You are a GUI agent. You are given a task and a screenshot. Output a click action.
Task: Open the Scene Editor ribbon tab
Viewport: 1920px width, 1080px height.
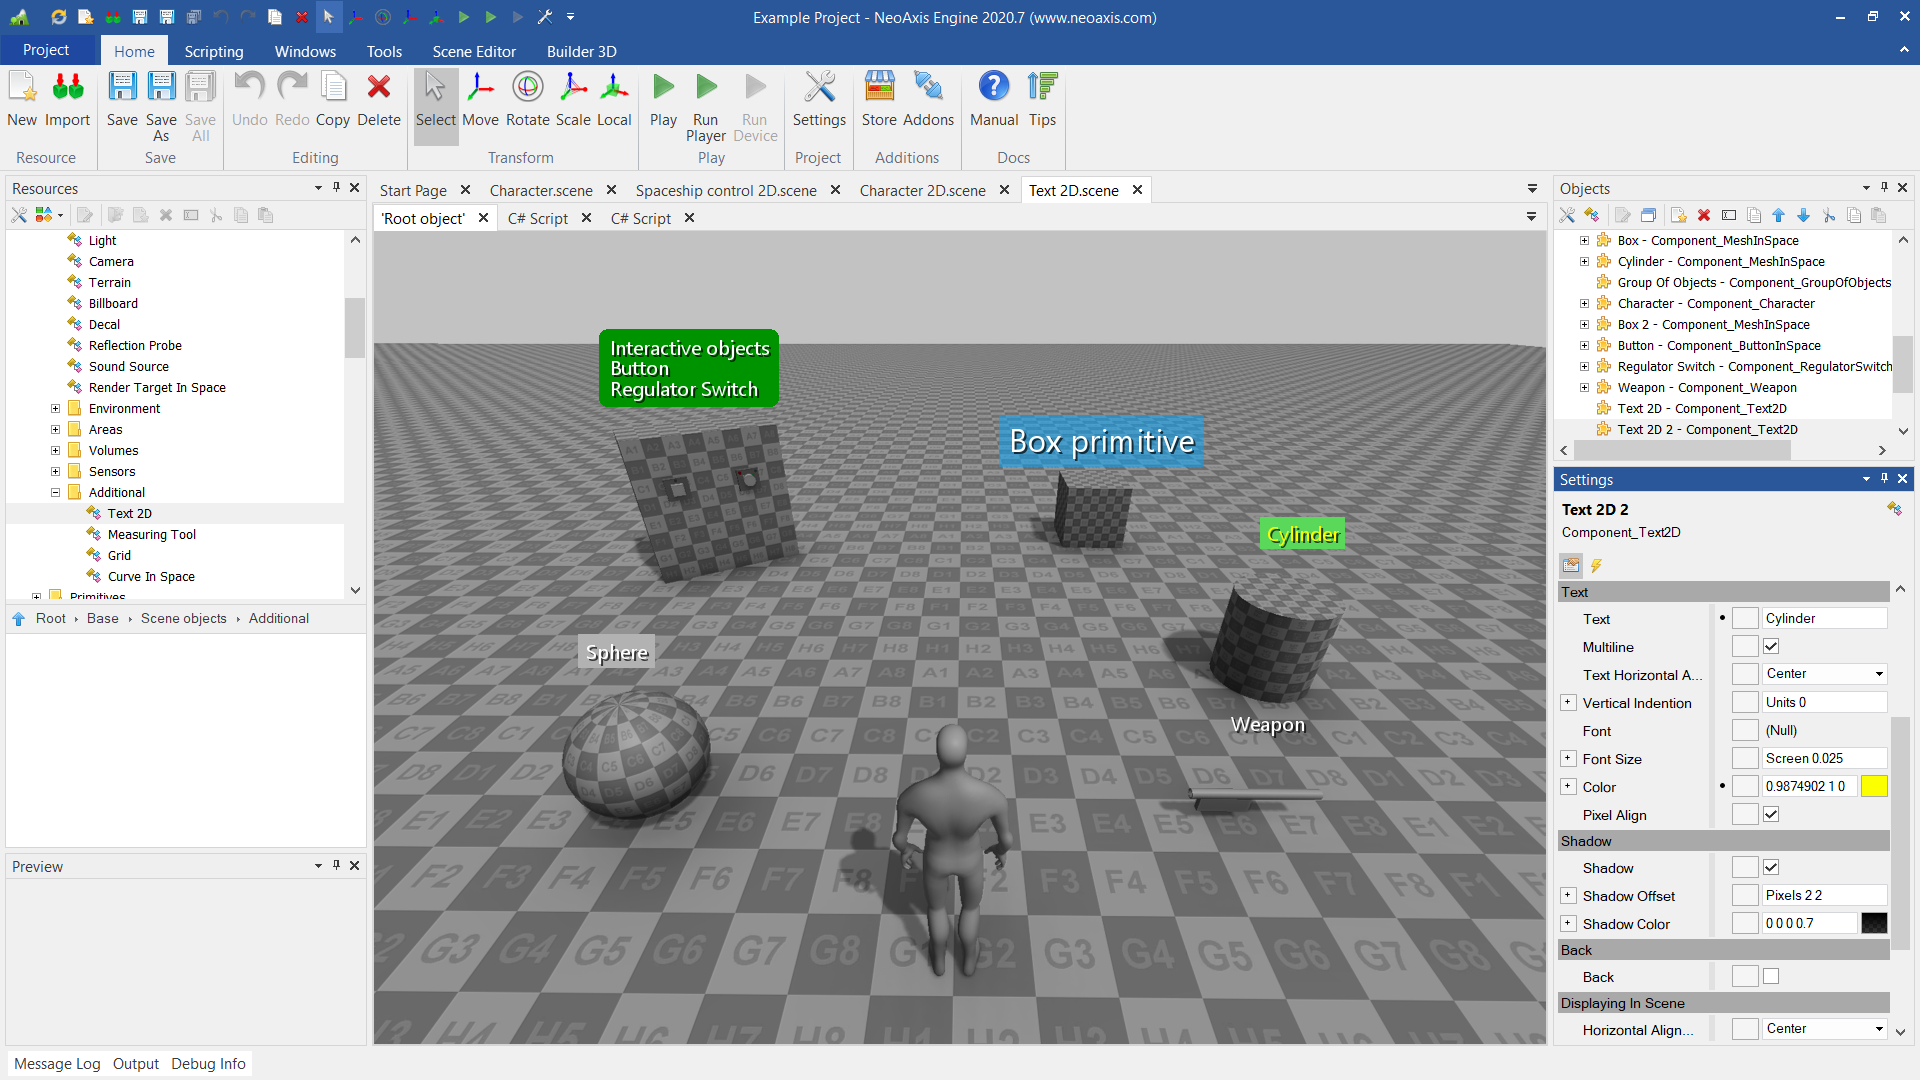pos(474,51)
